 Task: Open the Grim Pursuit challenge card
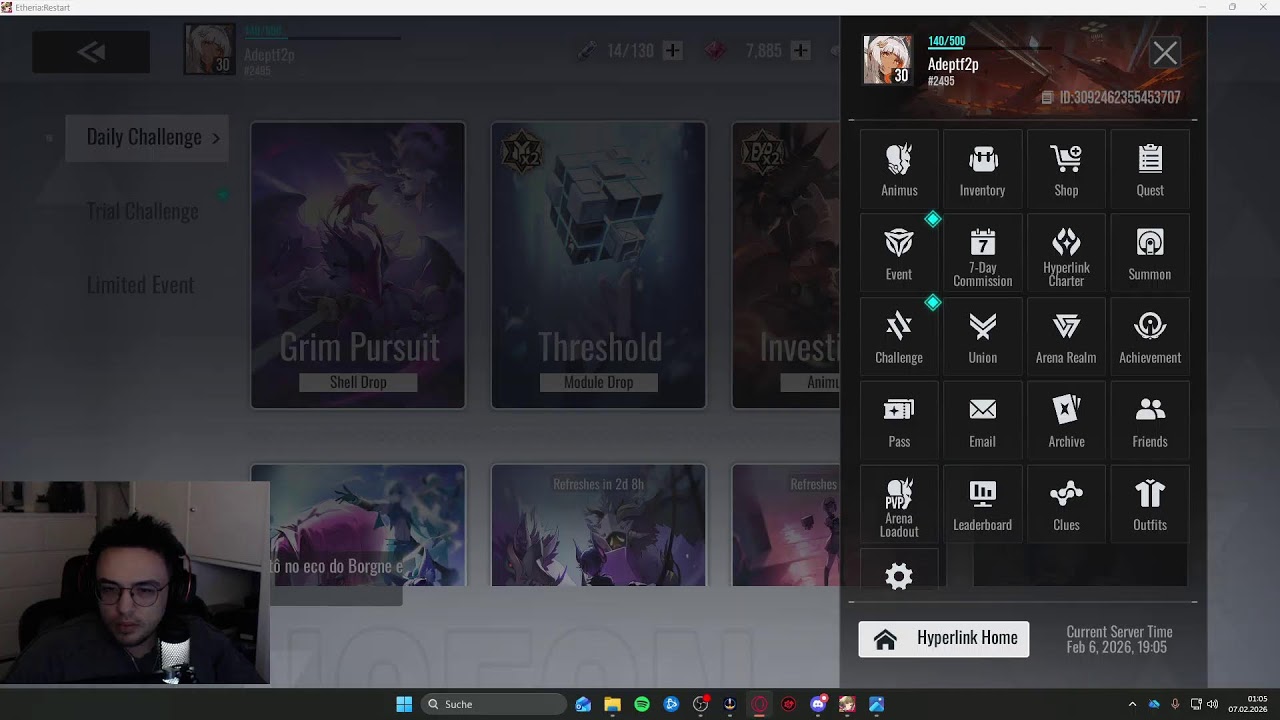point(358,265)
